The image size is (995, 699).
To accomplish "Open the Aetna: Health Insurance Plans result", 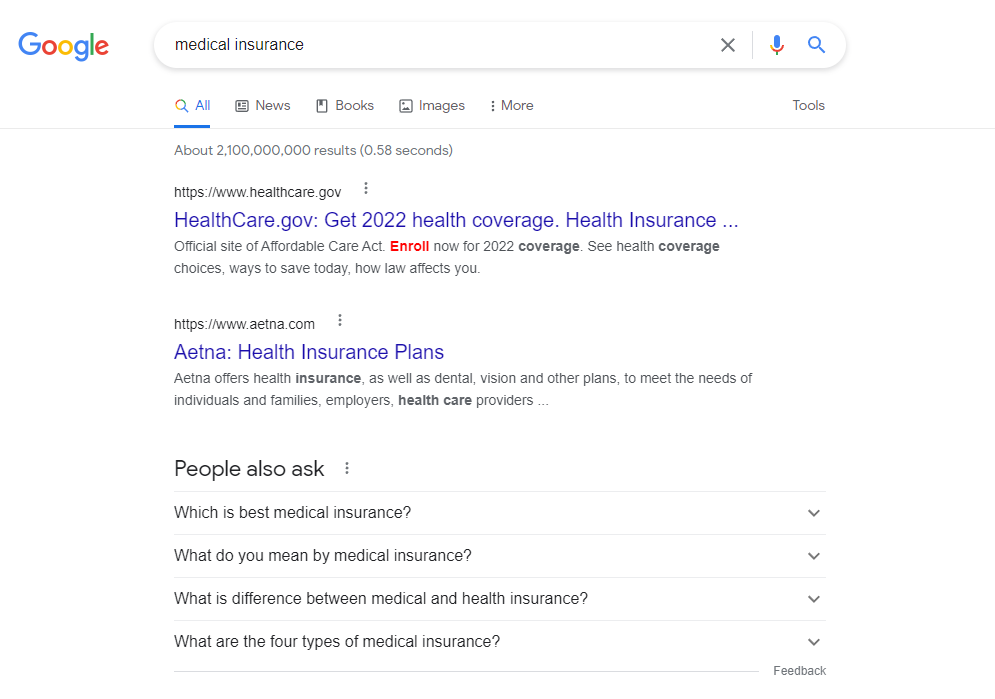I will tap(309, 352).
